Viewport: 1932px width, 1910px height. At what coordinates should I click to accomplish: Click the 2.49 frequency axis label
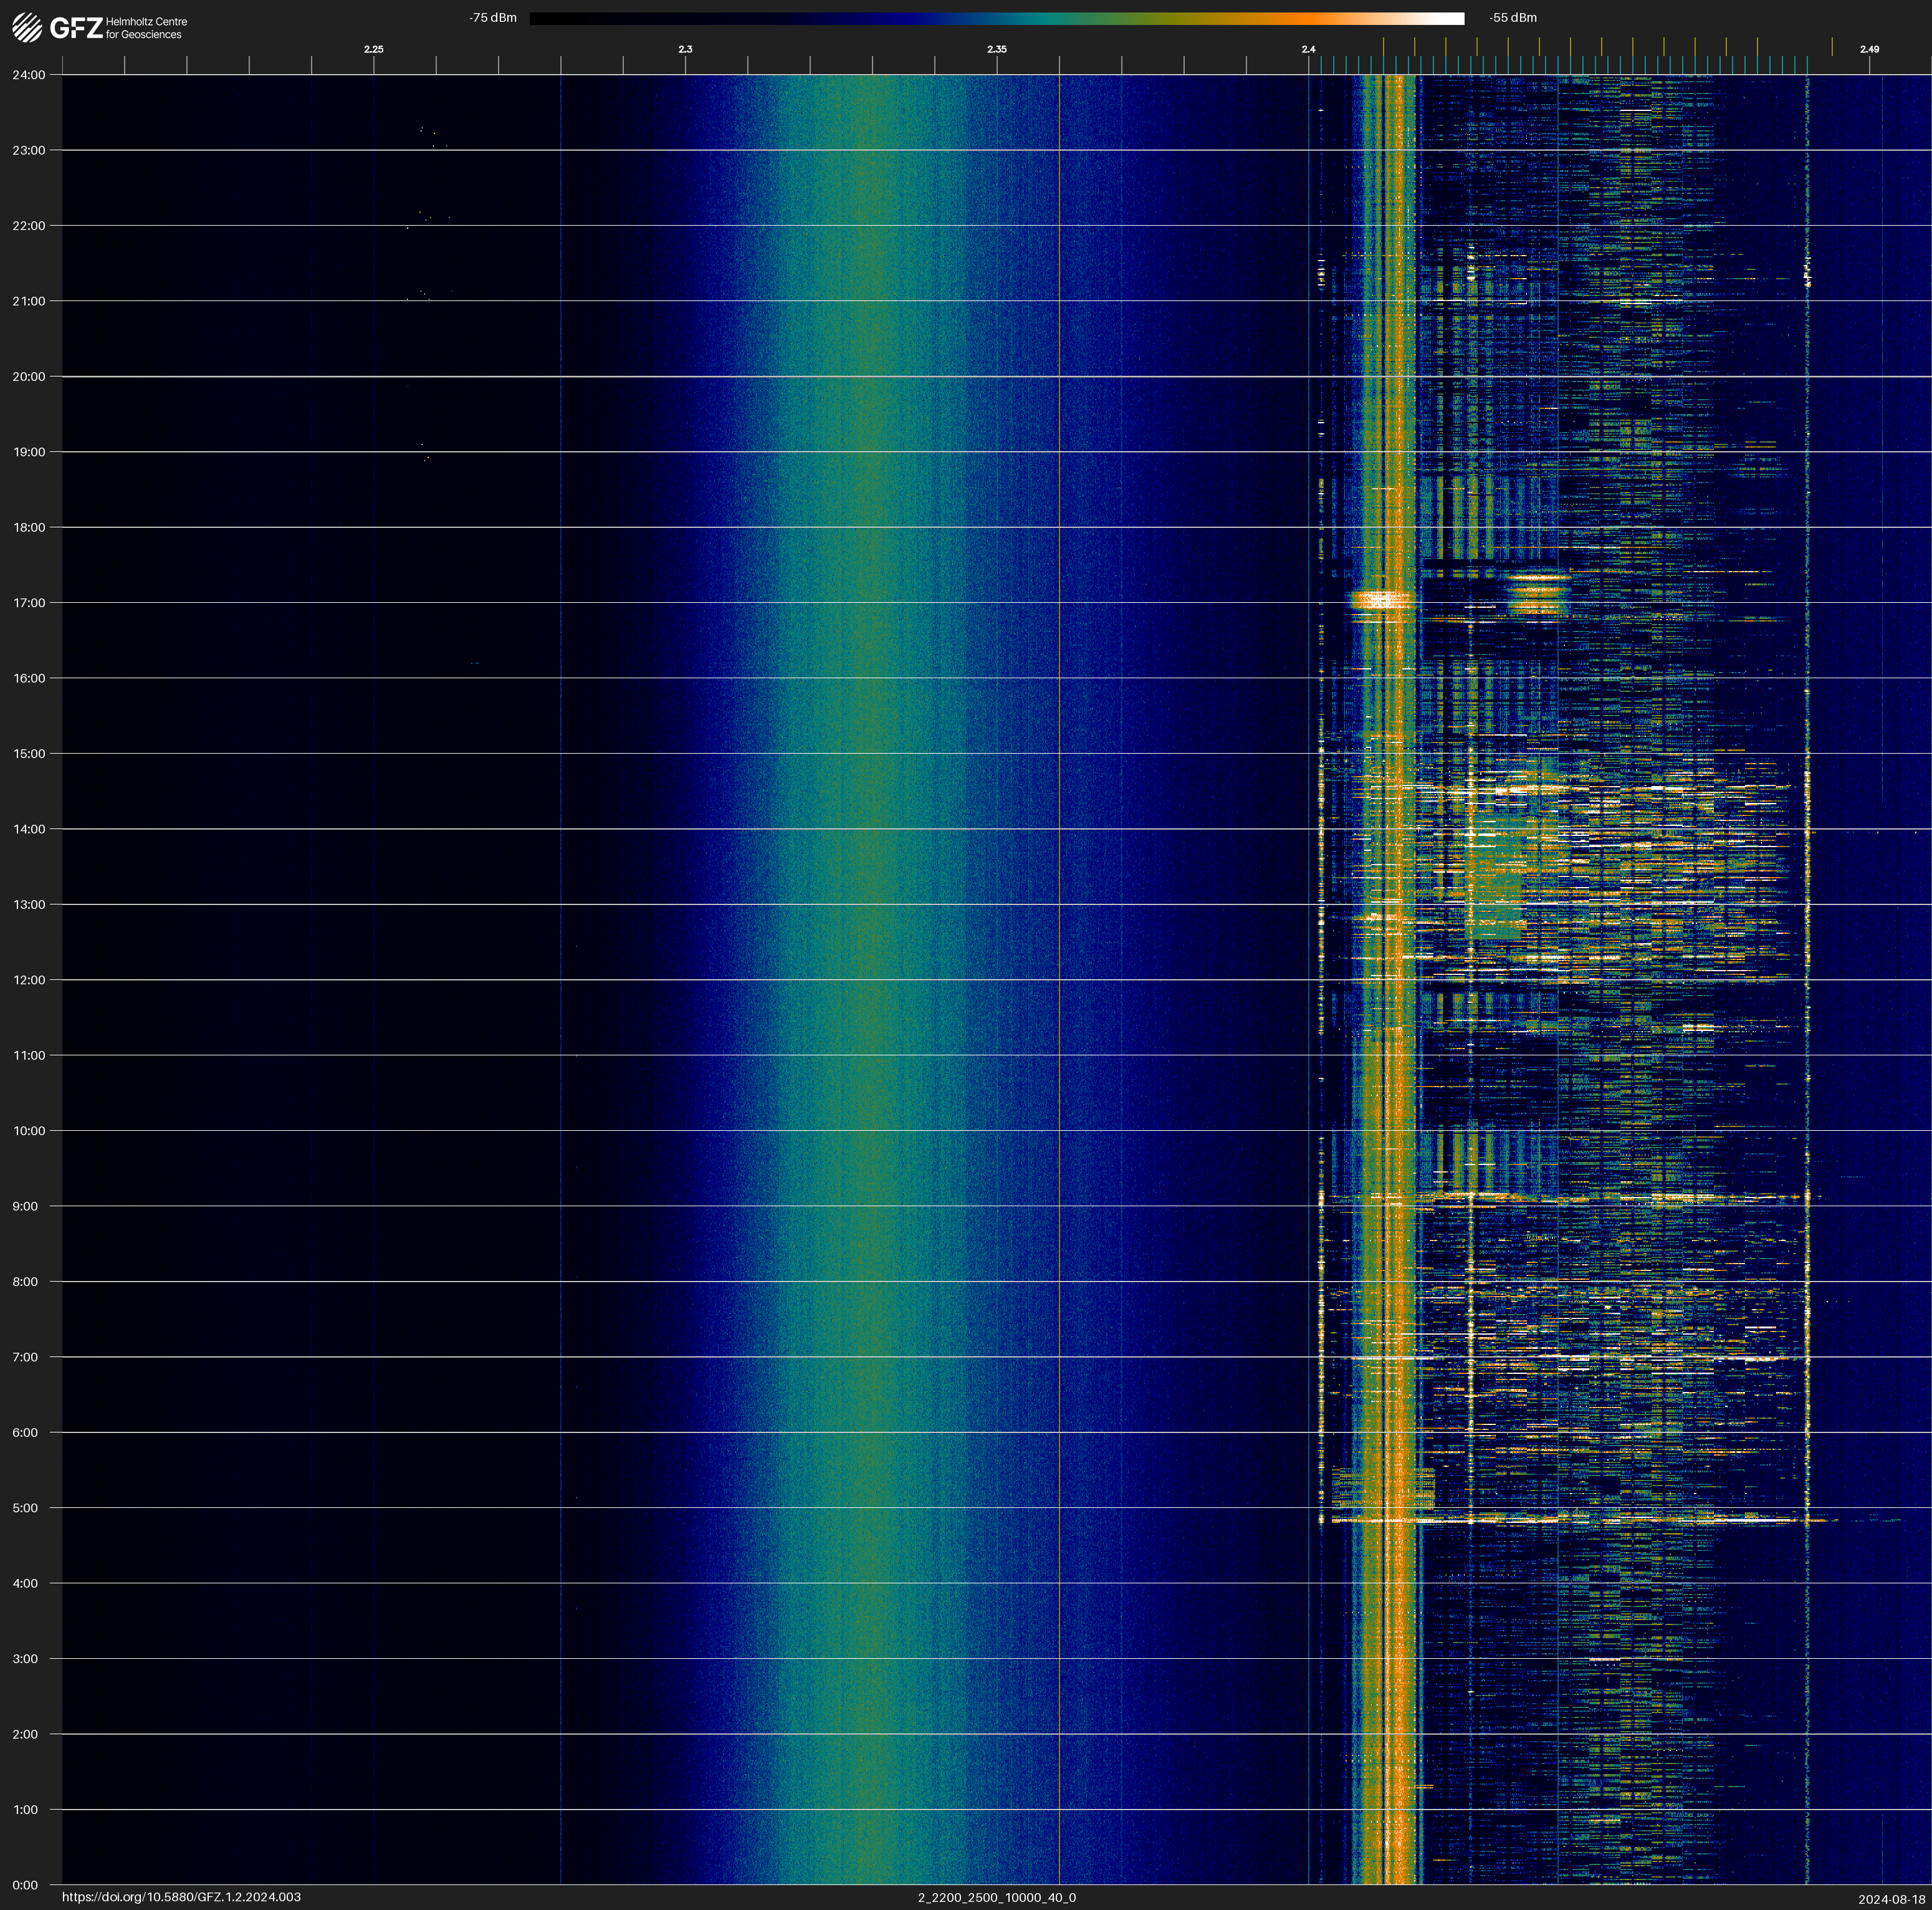[x=1868, y=49]
